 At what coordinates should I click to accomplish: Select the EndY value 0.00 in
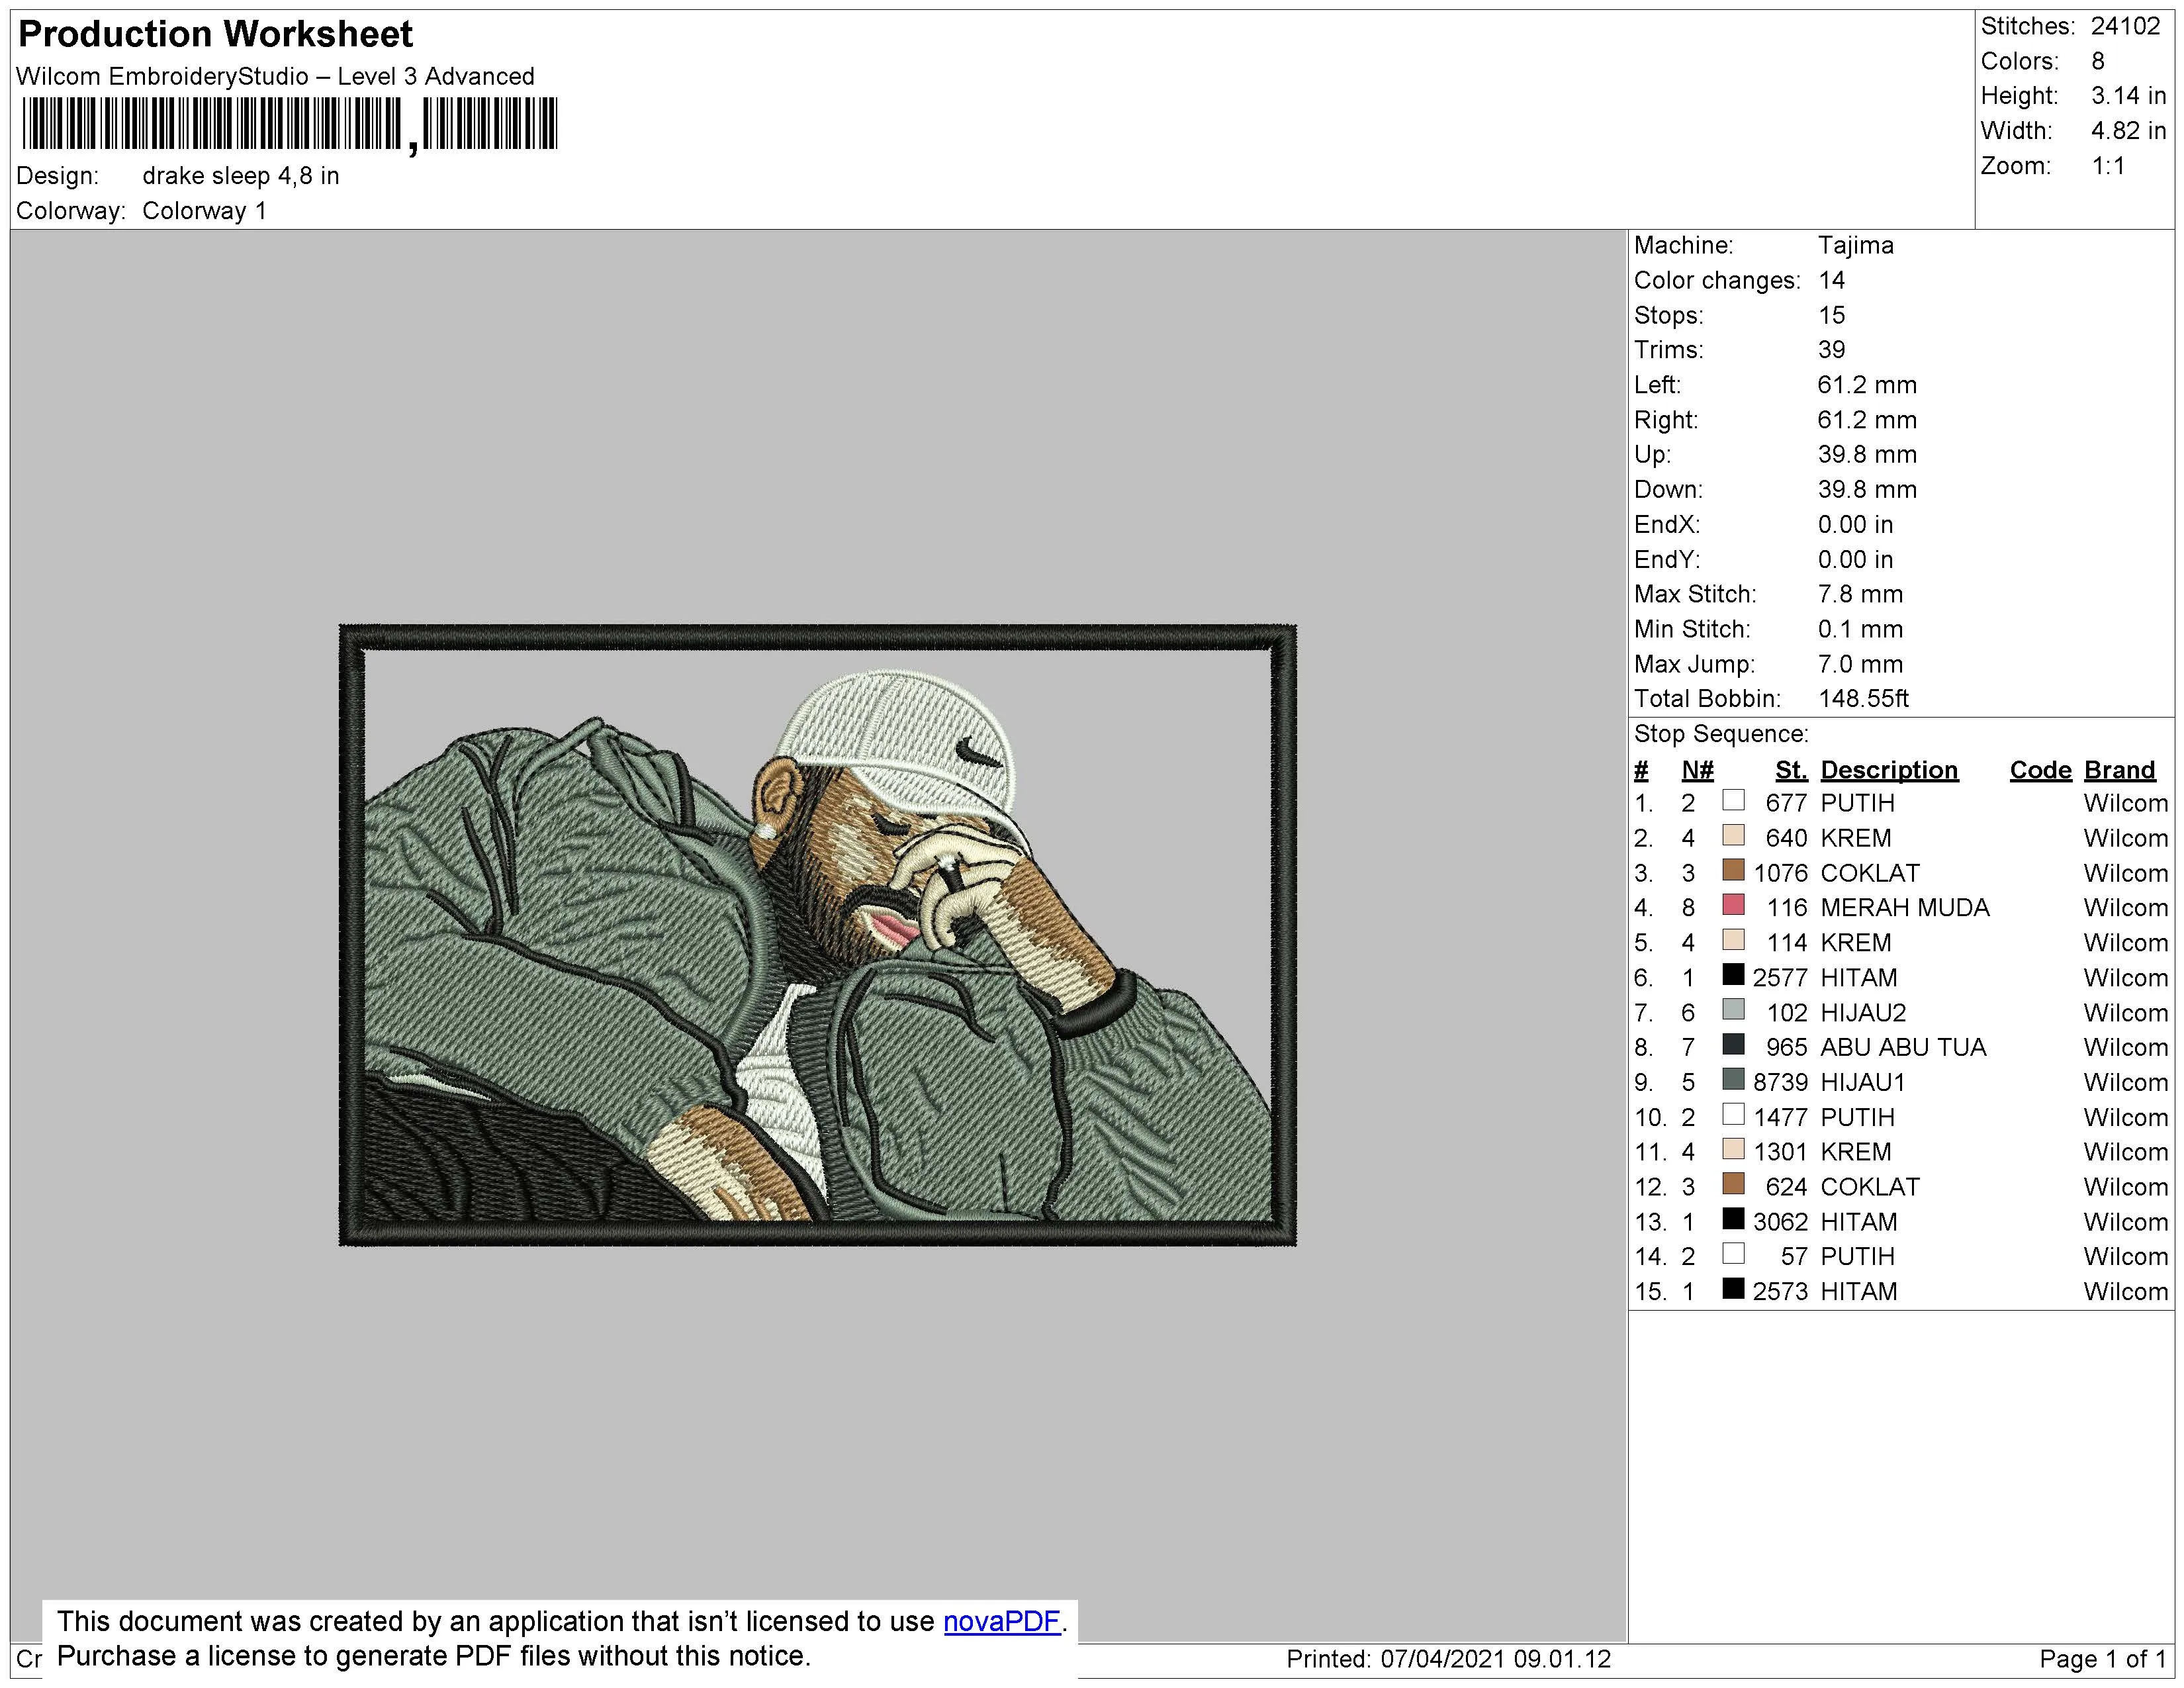[x=1855, y=559]
